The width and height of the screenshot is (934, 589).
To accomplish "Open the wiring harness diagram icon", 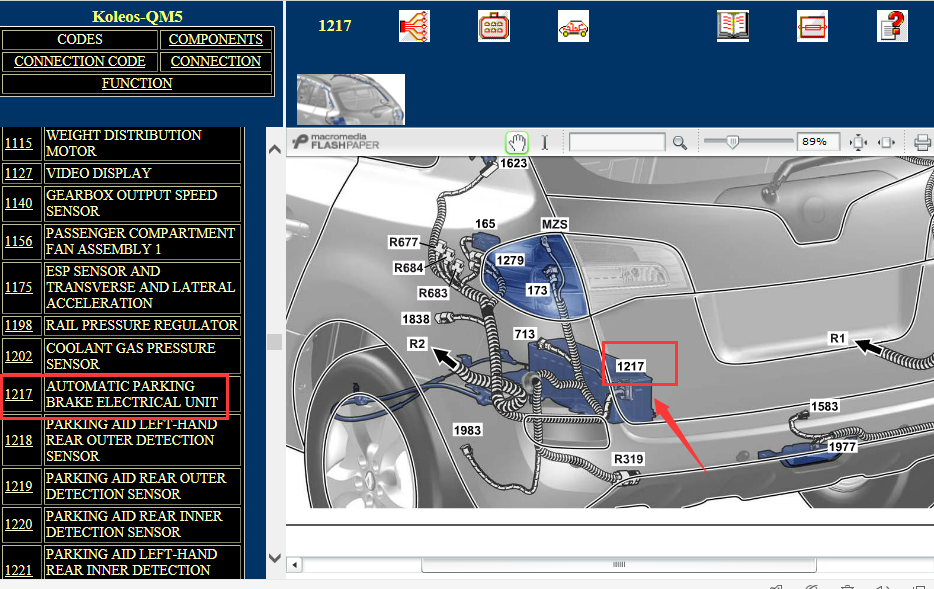I will (x=414, y=26).
